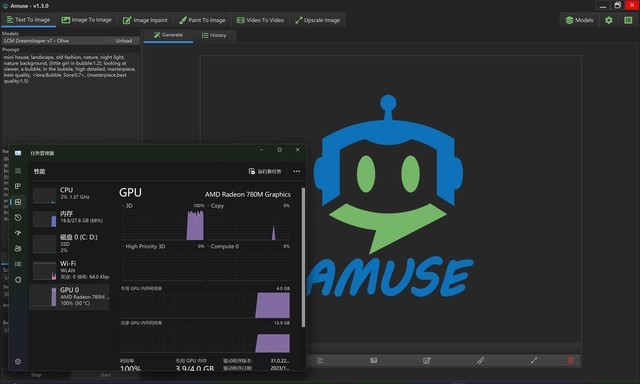This screenshot has height=384, width=640.
Task: Send result to Image Inpaint via the bottom bar icon
Action: pyautogui.click(x=427, y=360)
